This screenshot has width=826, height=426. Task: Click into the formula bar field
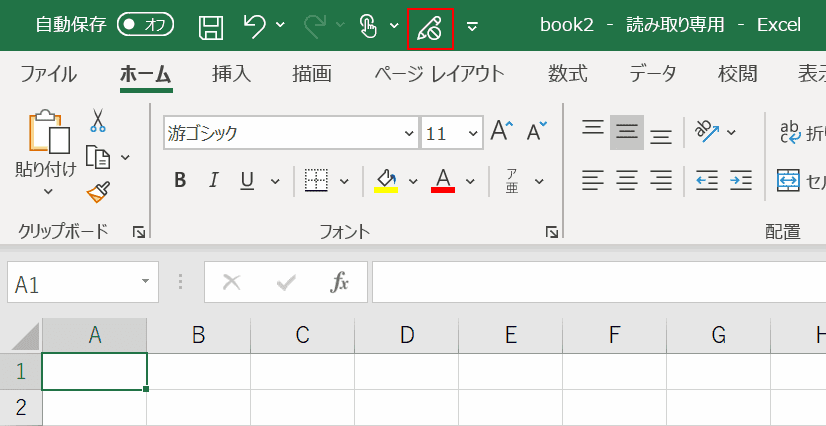click(599, 282)
